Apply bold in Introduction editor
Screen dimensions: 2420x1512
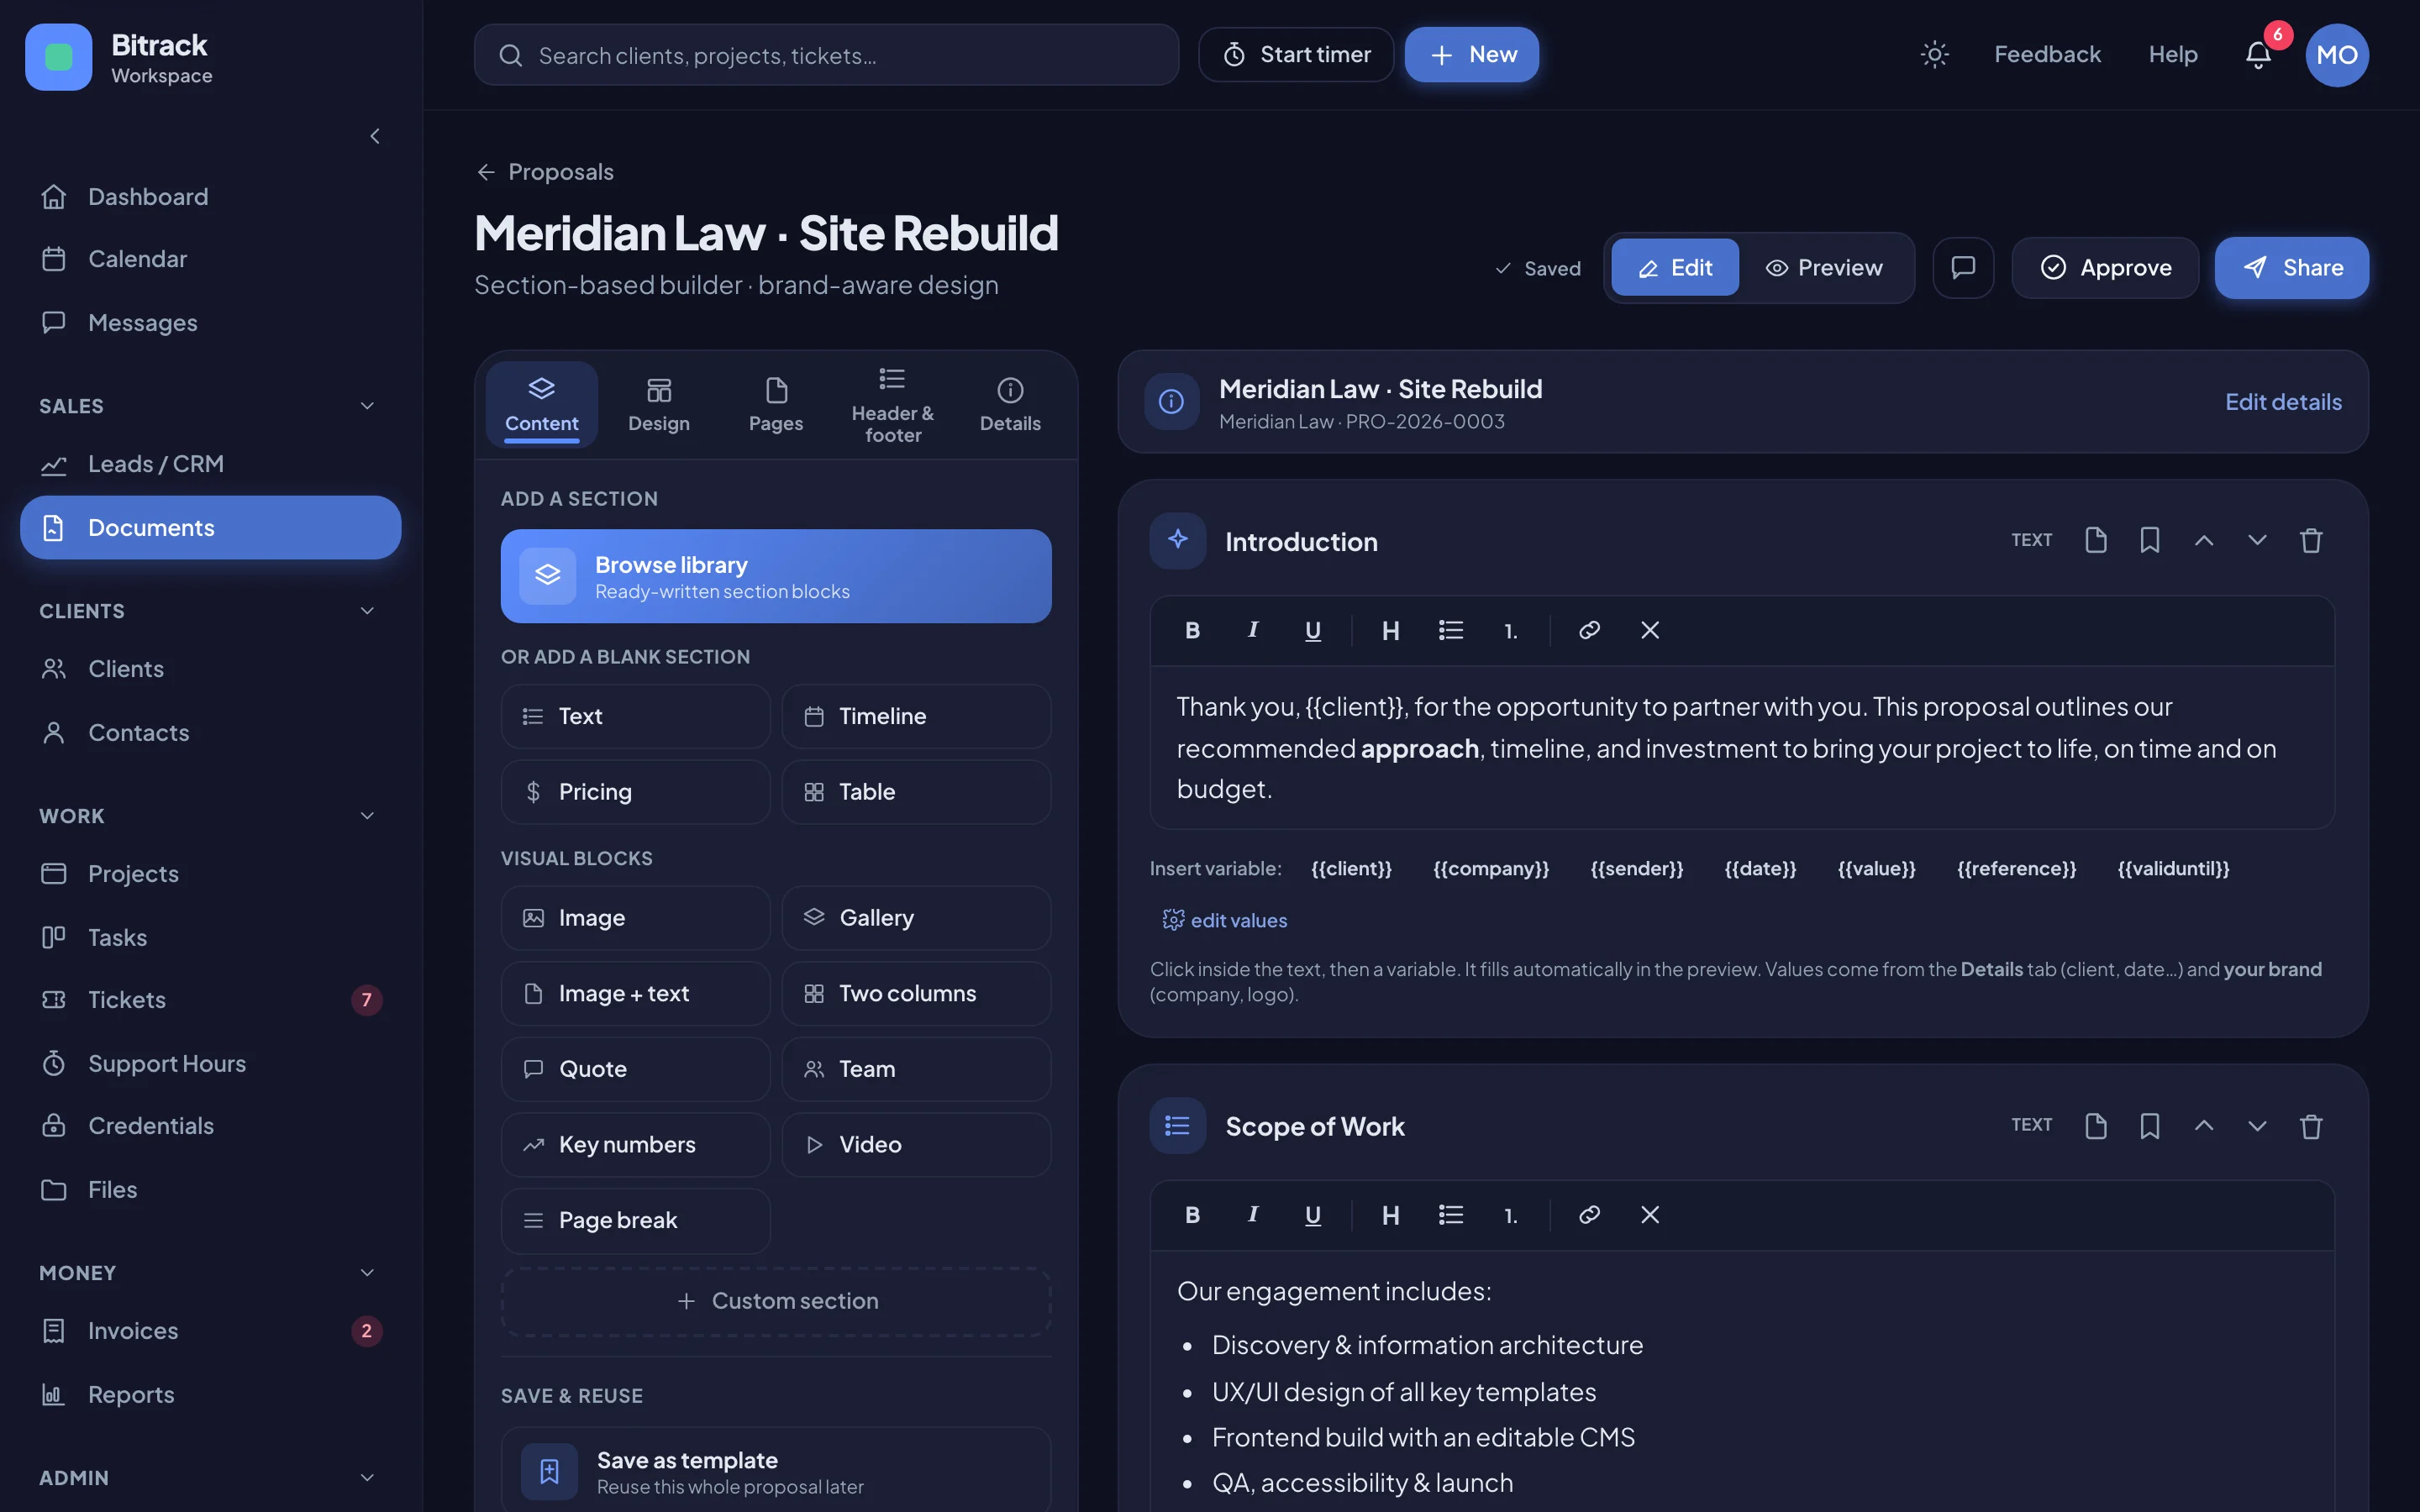1192,630
